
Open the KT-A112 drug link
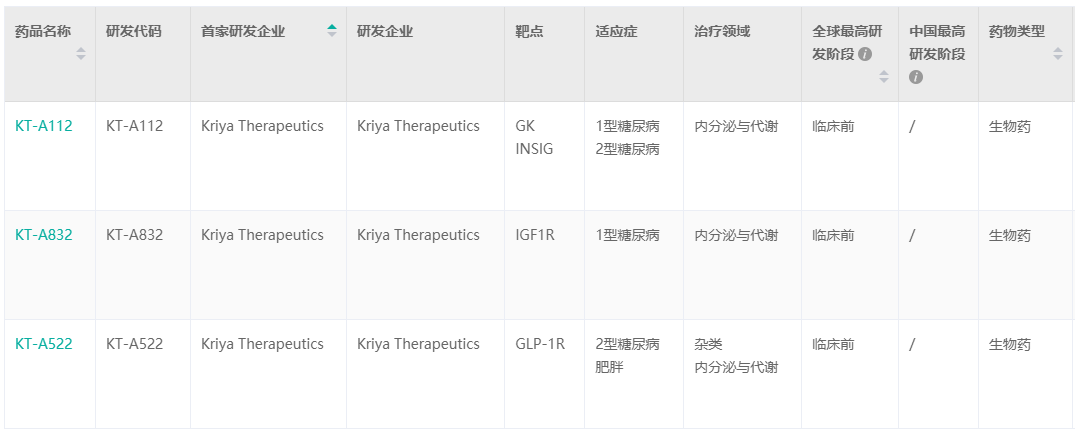pos(44,126)
